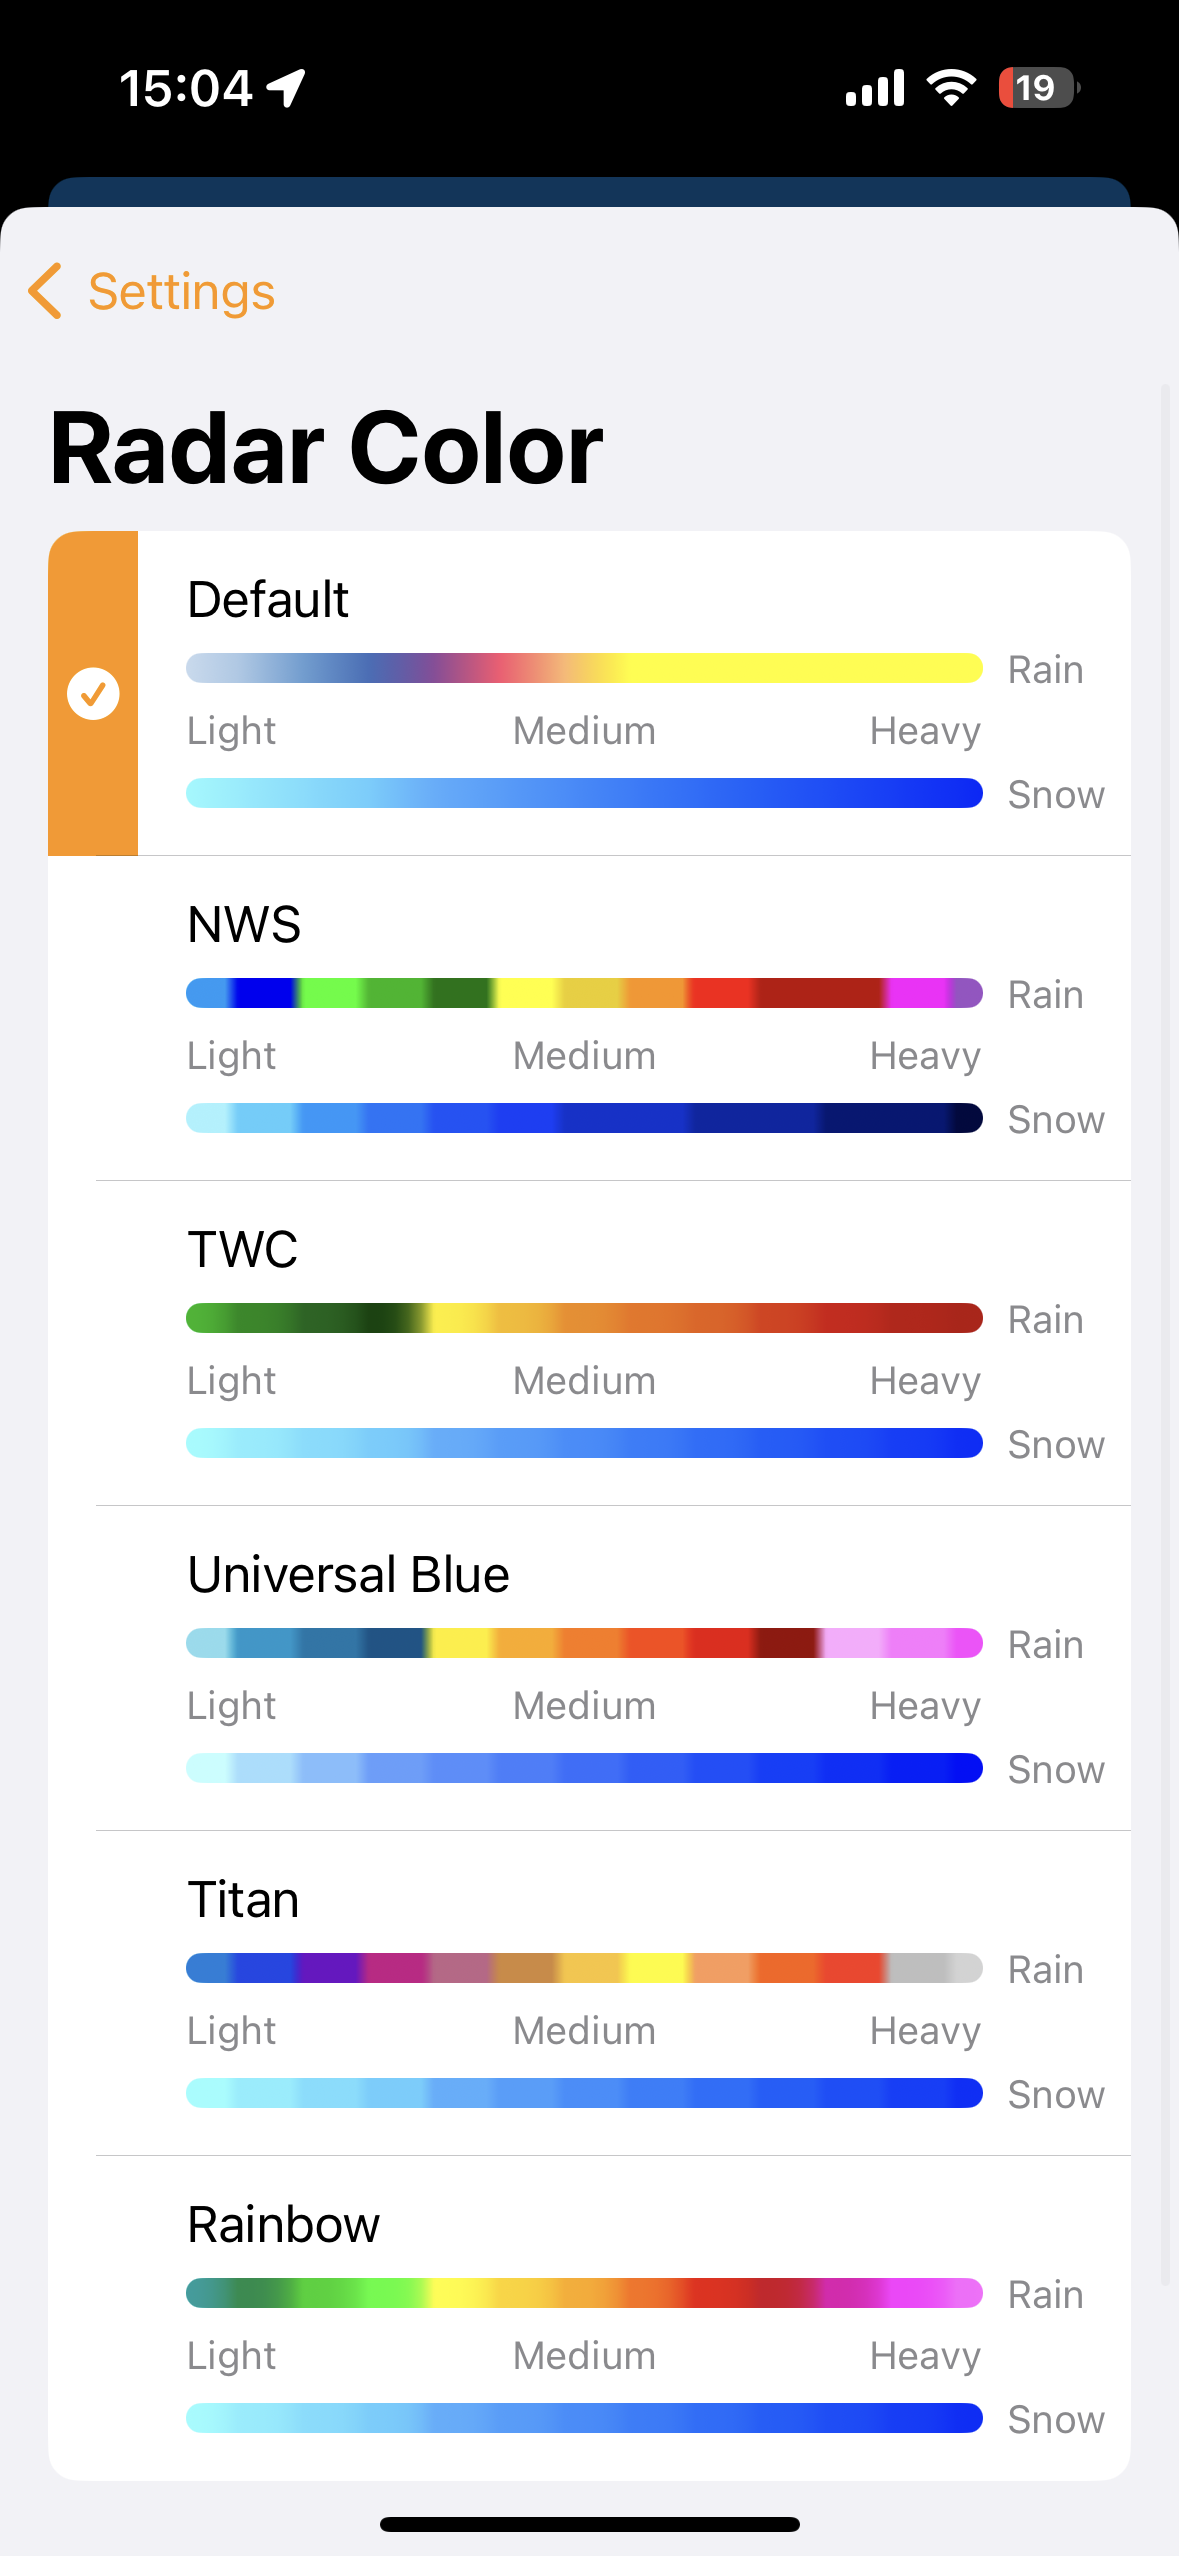1179x2556 pixels.
Task: Go back to Settings
Action: 180,292
